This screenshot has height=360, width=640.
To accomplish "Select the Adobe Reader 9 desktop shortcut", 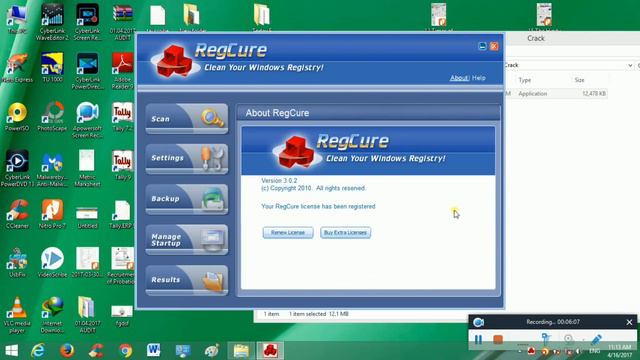I will [122, 71].
